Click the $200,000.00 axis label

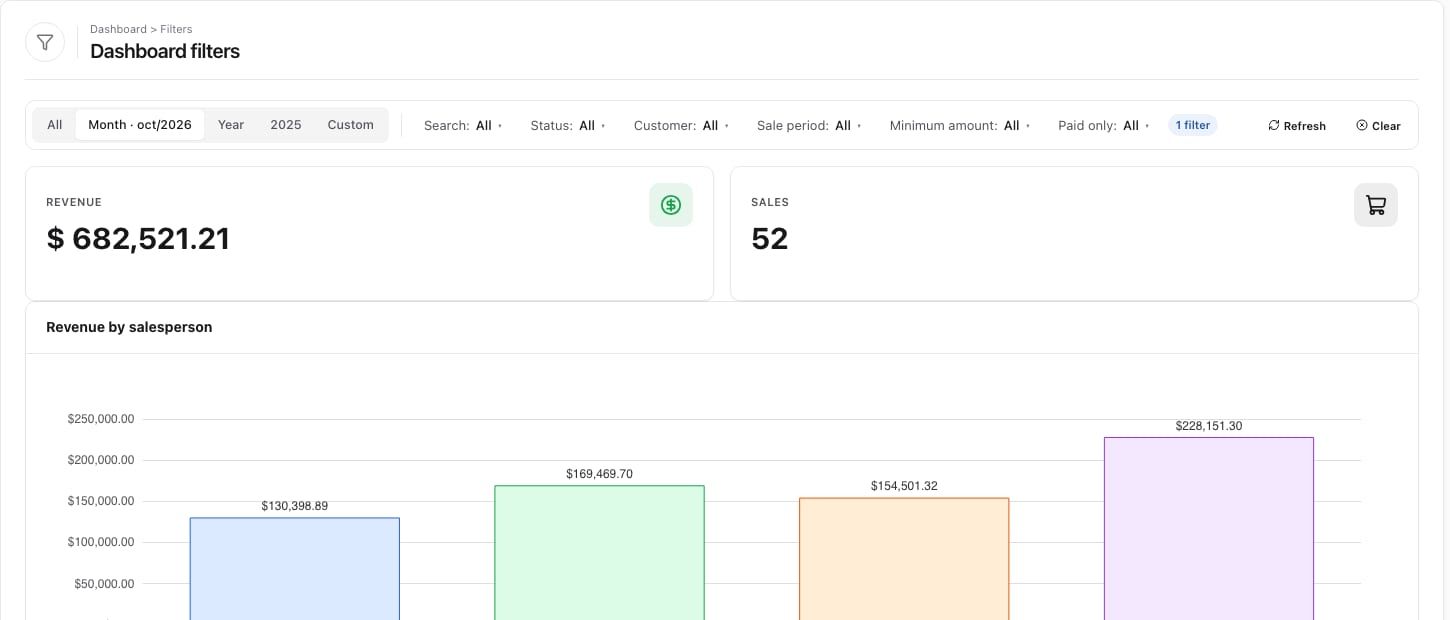101,460
